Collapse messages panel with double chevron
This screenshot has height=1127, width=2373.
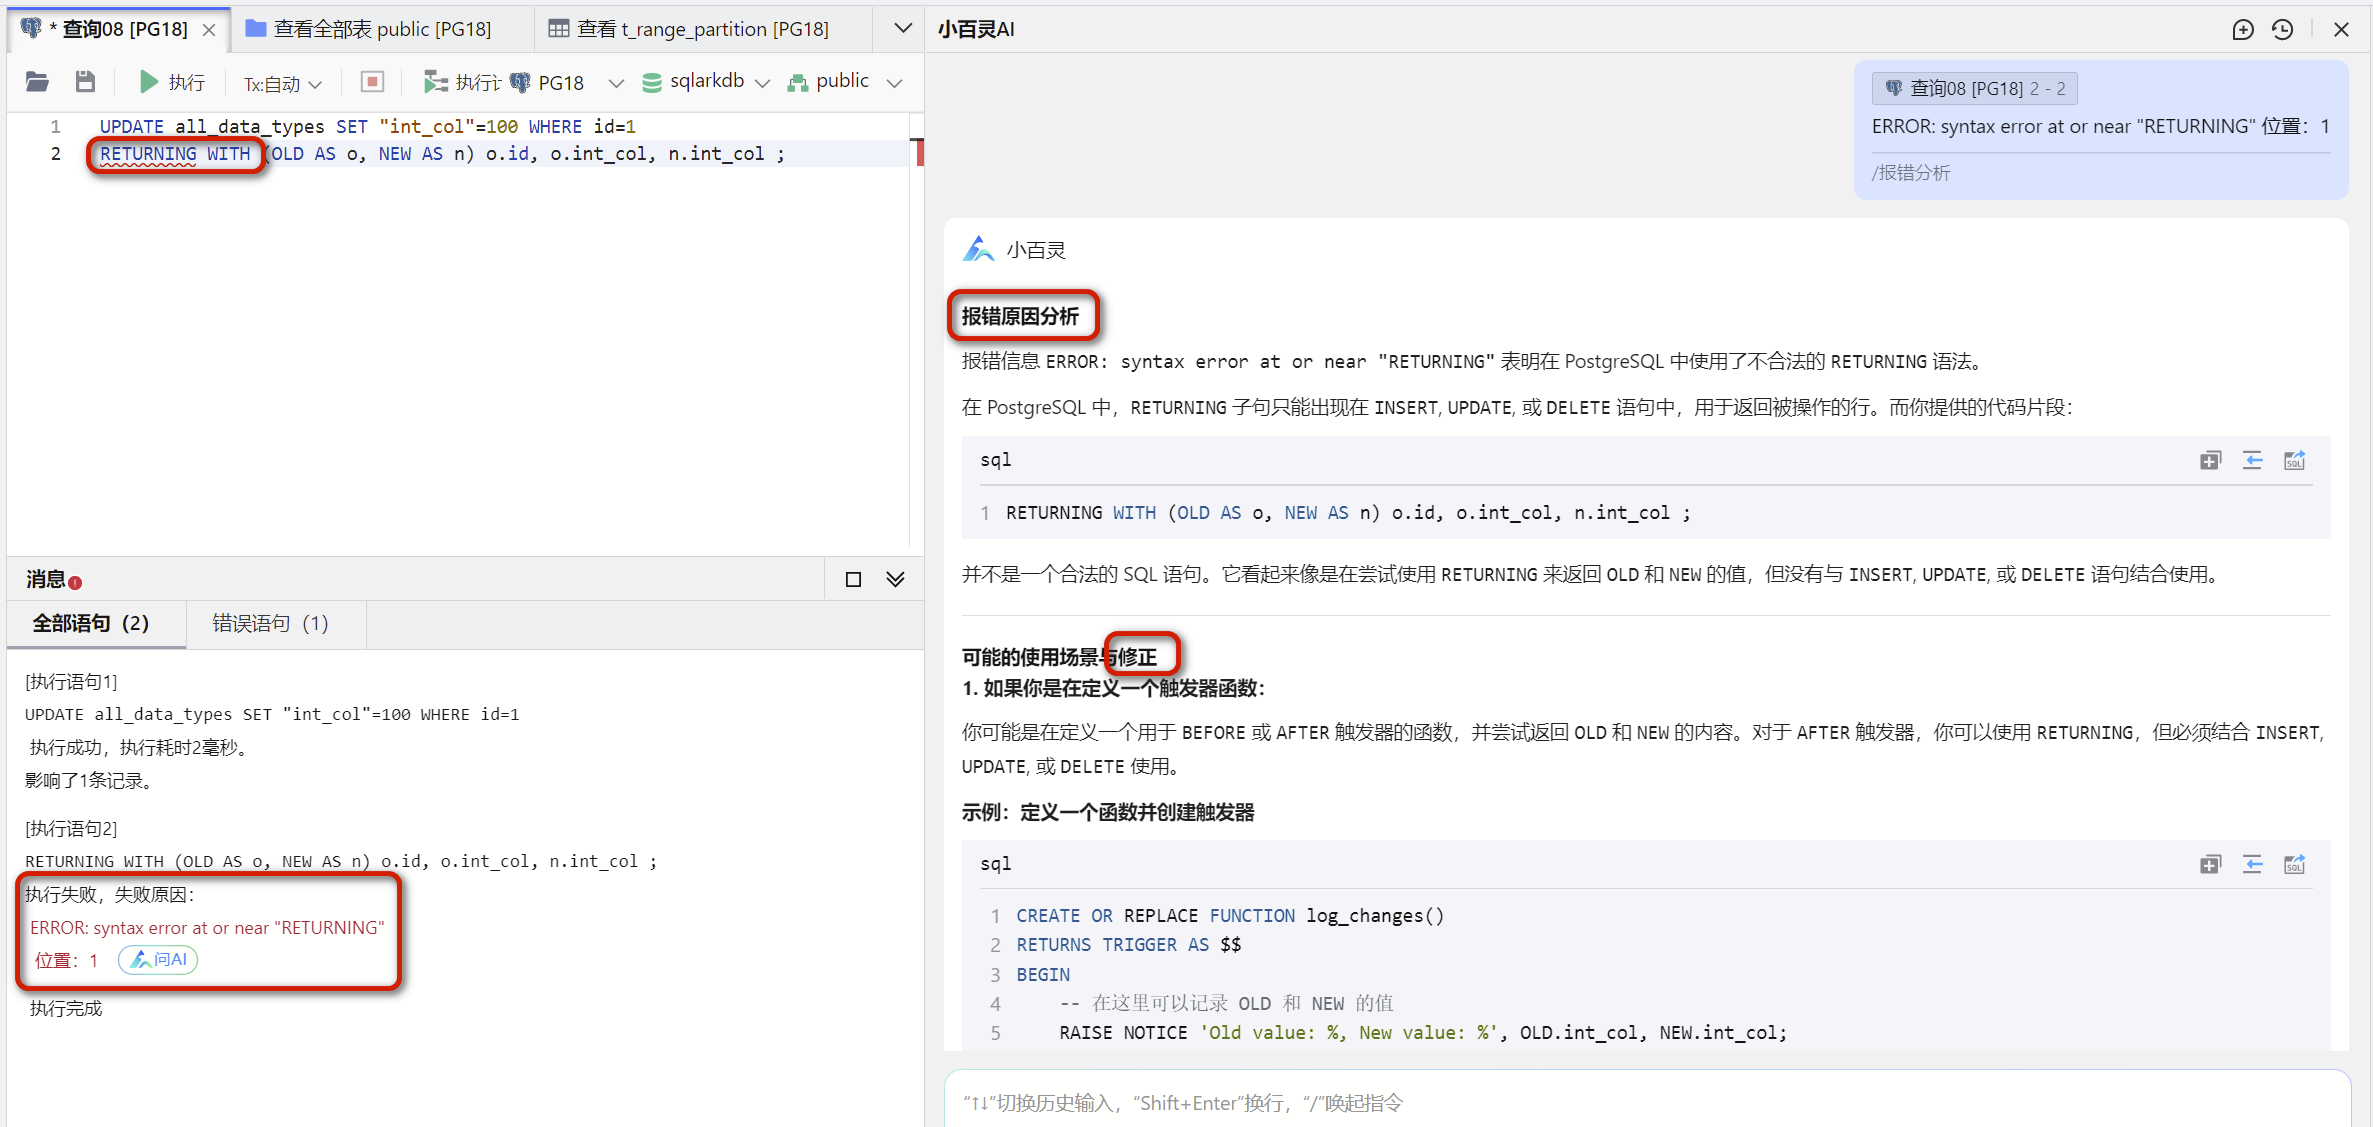click(895, 578)
